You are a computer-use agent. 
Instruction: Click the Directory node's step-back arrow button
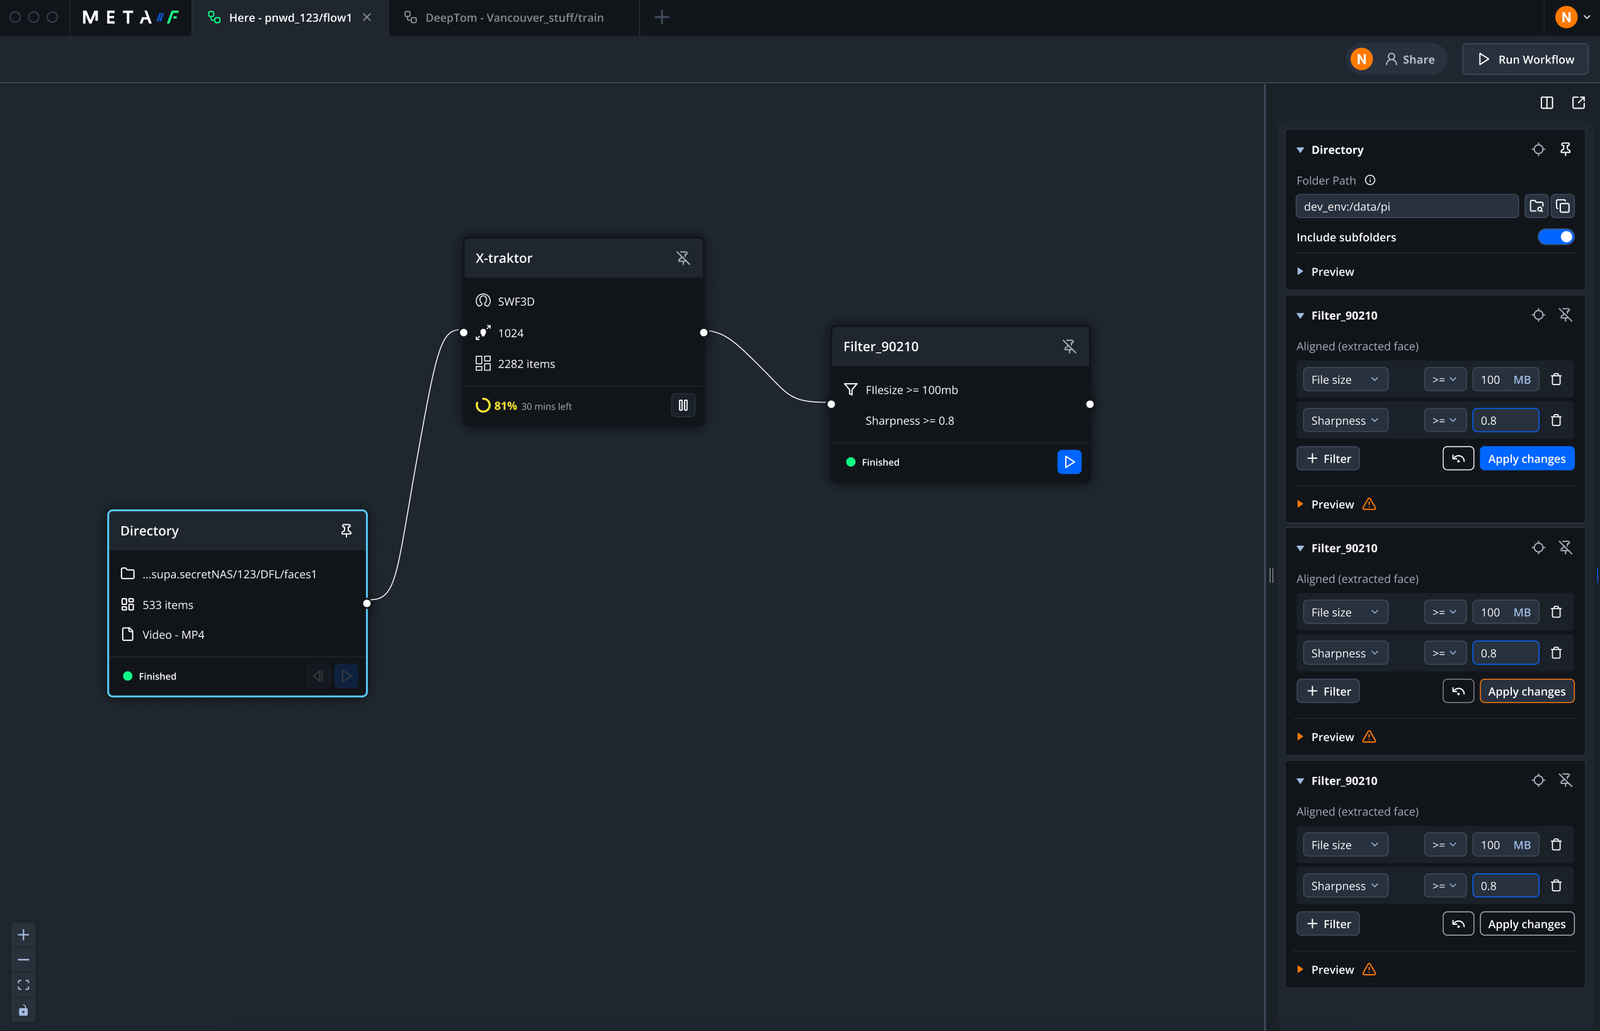pos(318,676)
